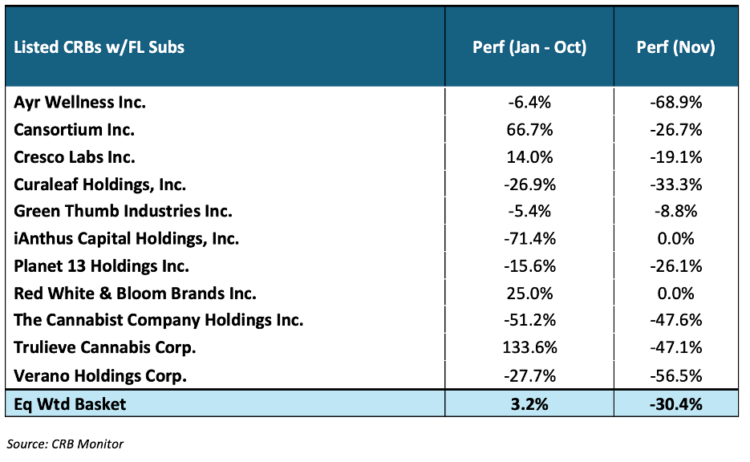750x462 pixels.
Task: Click the 'Perf (Nov)' column header
Action: (676, 48)
